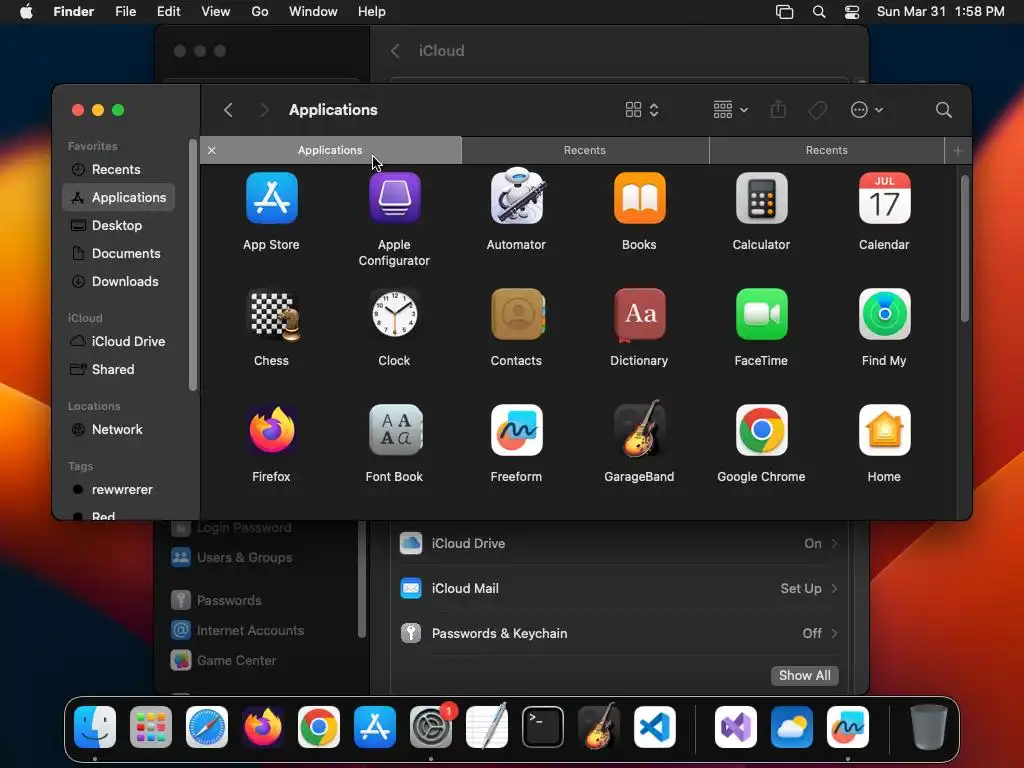
Task: Open Terminal from the Dock
Action: (x=543, y=727)
